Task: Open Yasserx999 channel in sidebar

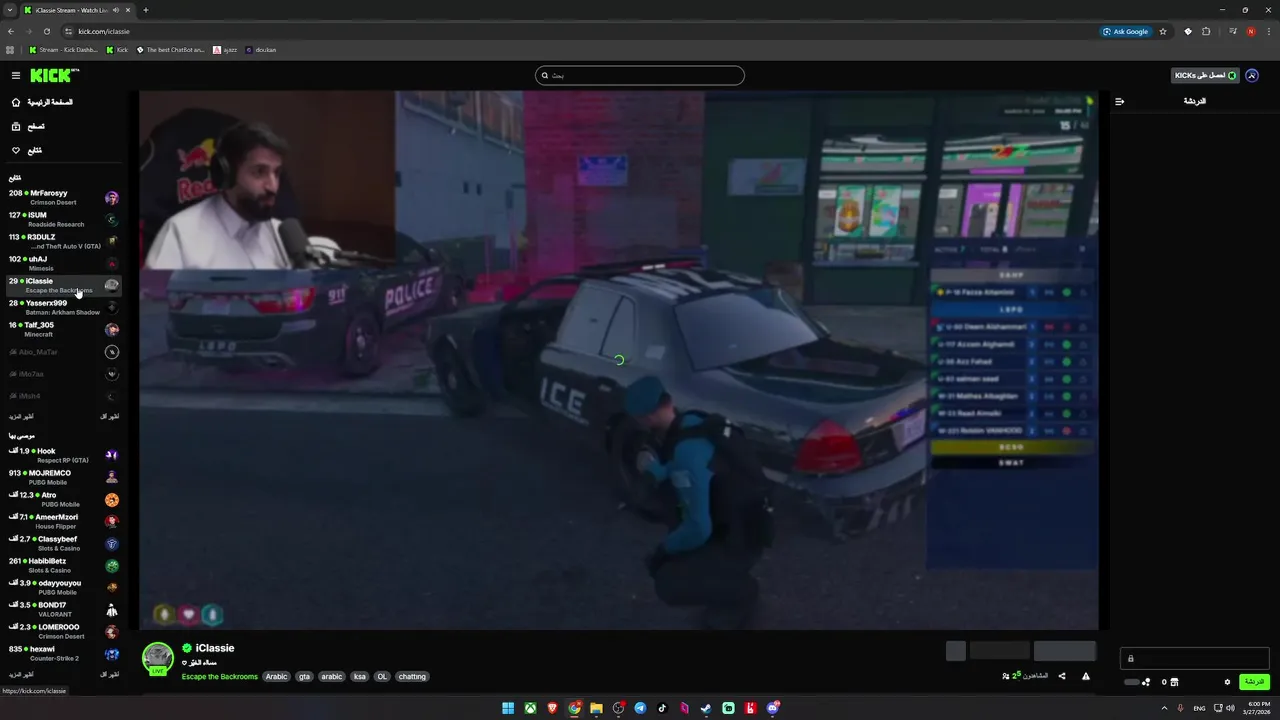Action: (64, 307)
